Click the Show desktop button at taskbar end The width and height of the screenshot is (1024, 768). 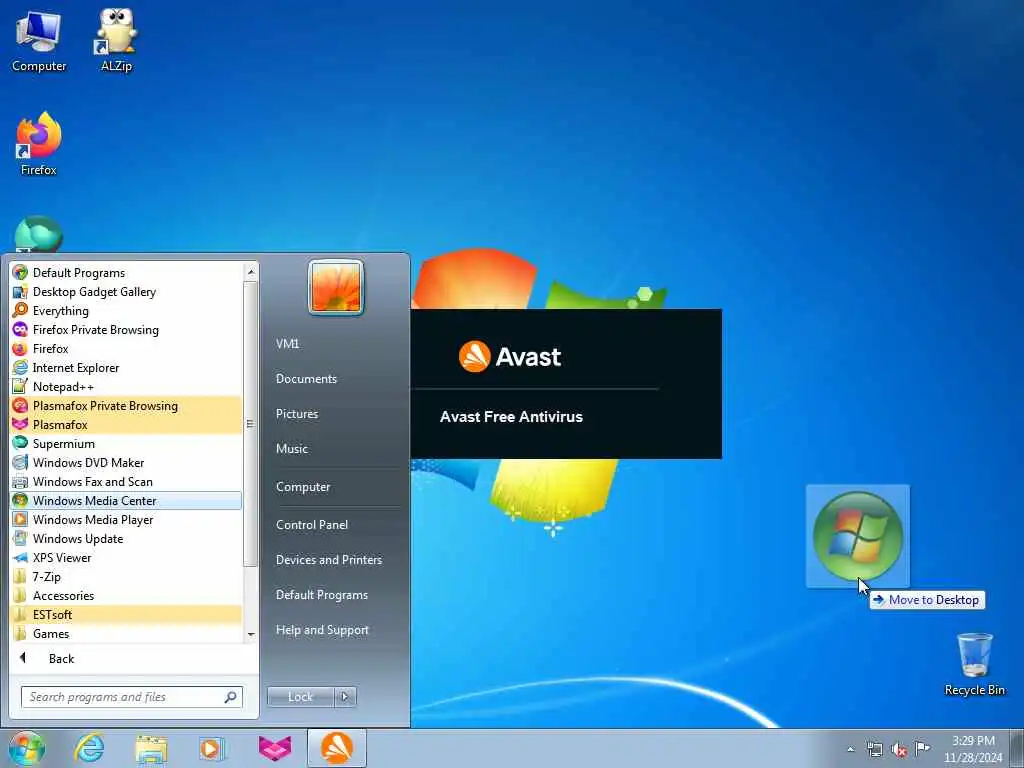[x=1016, y=749]
